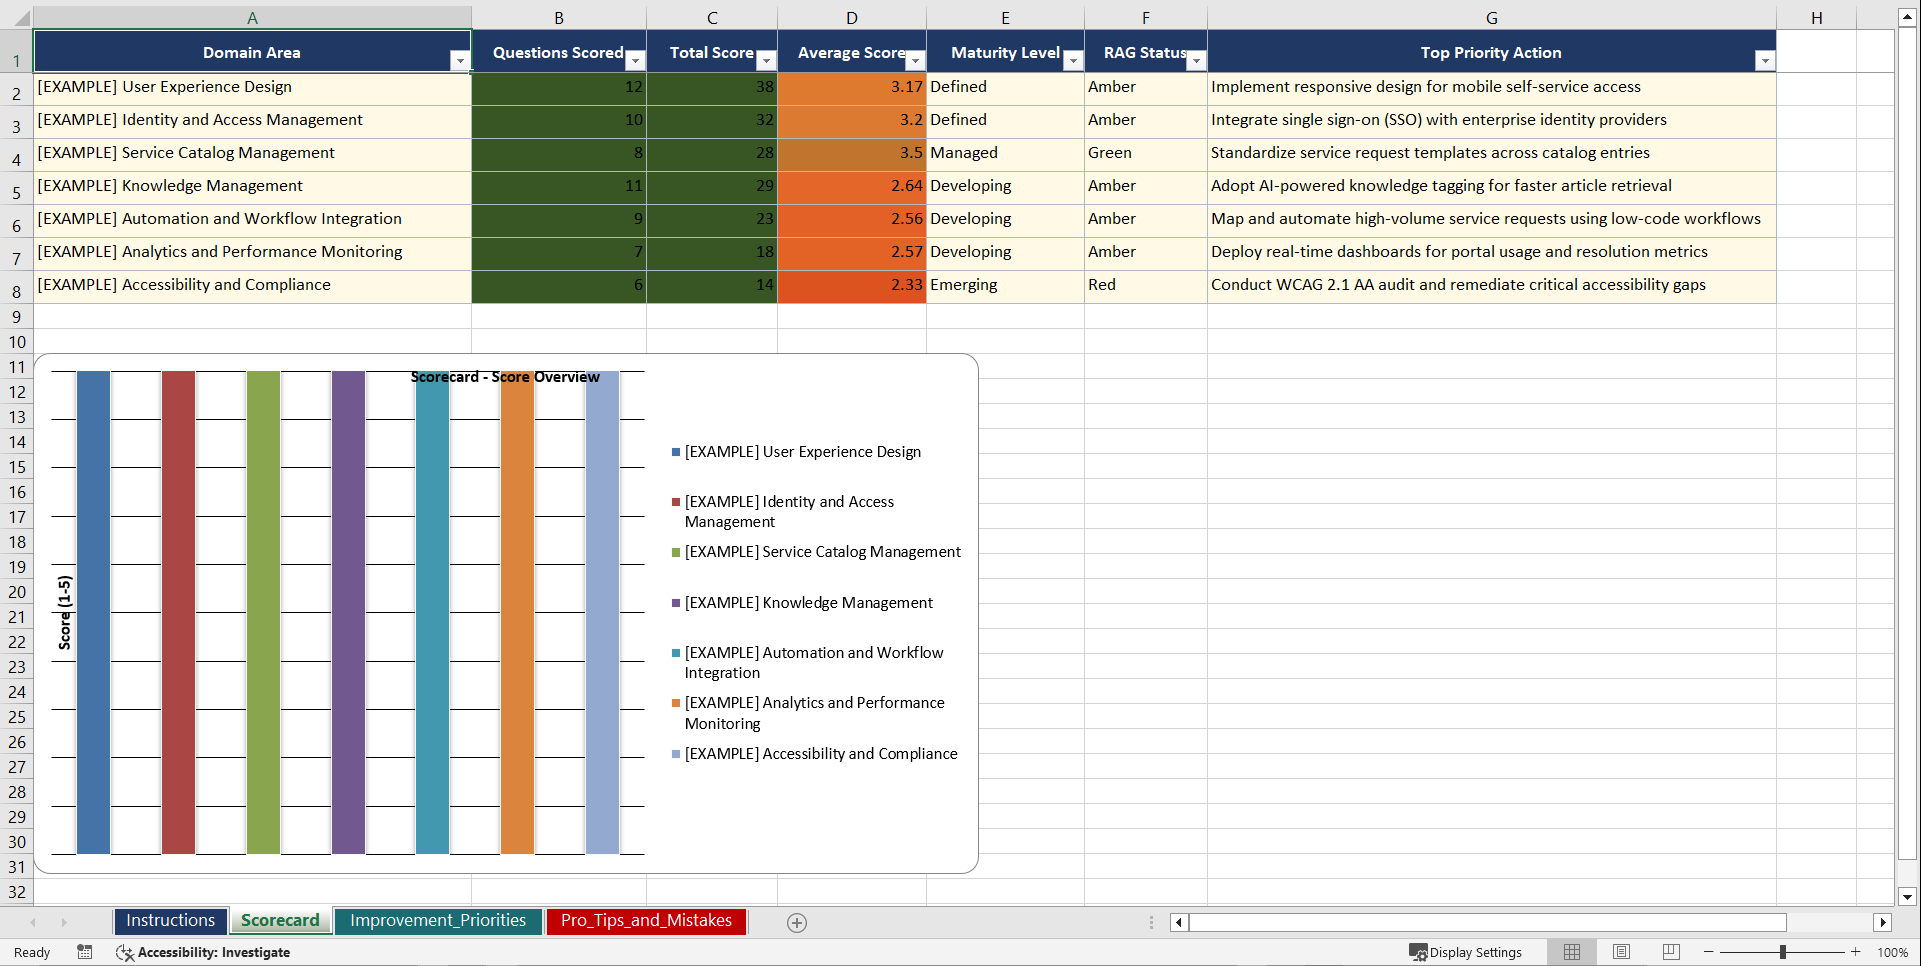Open the RAG Status filter dropdown

pos(1196,61)
